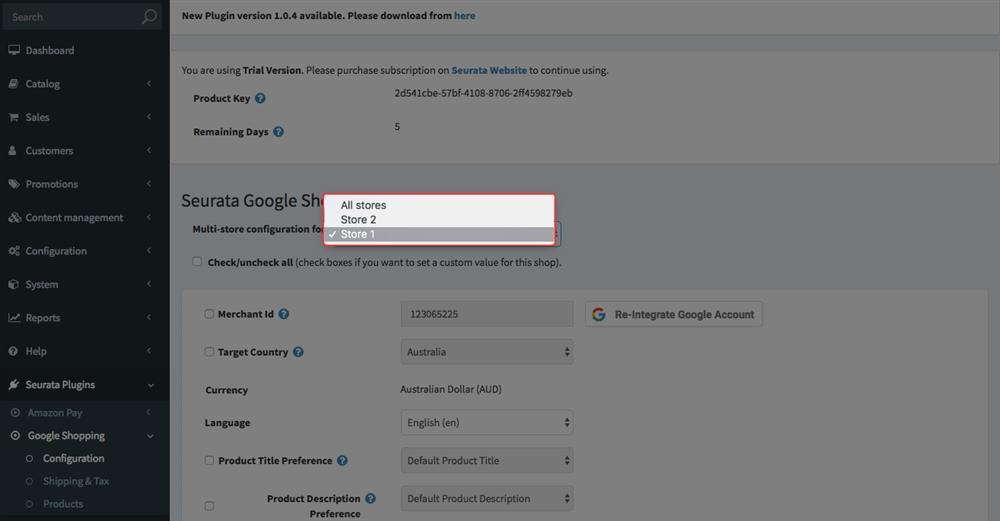Image resolution: width=1000 pixels, height=521 pixels.
Task: Click the Merchant Id field 123065225
Action: (487, 314)
